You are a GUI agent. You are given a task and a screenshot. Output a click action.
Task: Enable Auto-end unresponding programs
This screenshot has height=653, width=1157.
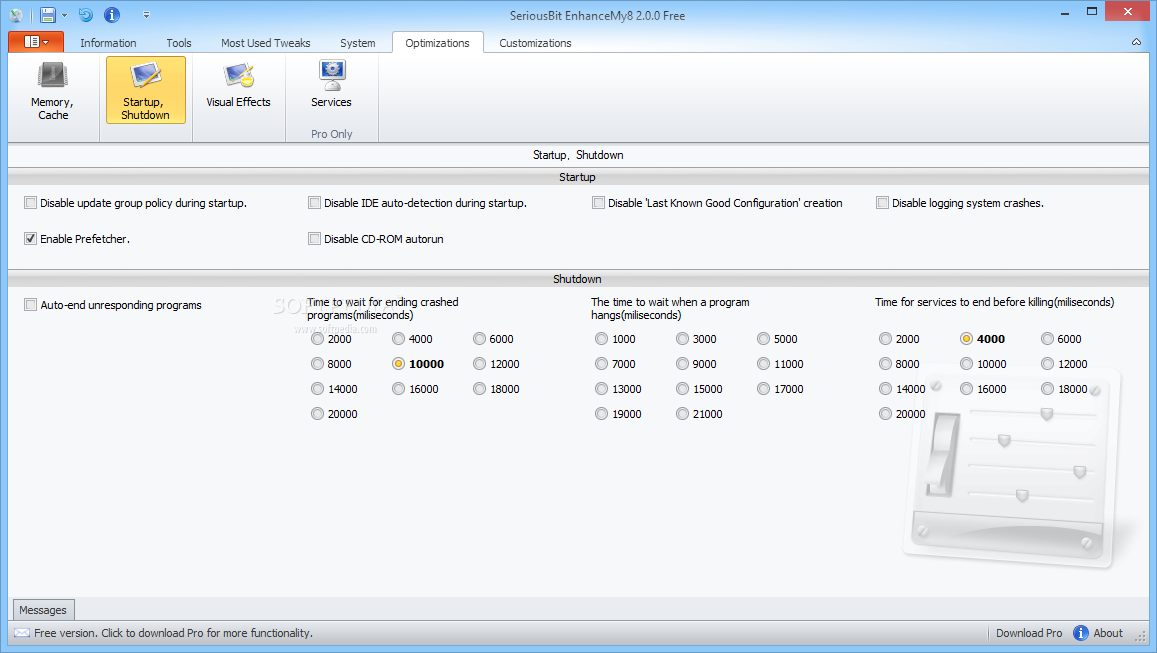click(30, 305)
